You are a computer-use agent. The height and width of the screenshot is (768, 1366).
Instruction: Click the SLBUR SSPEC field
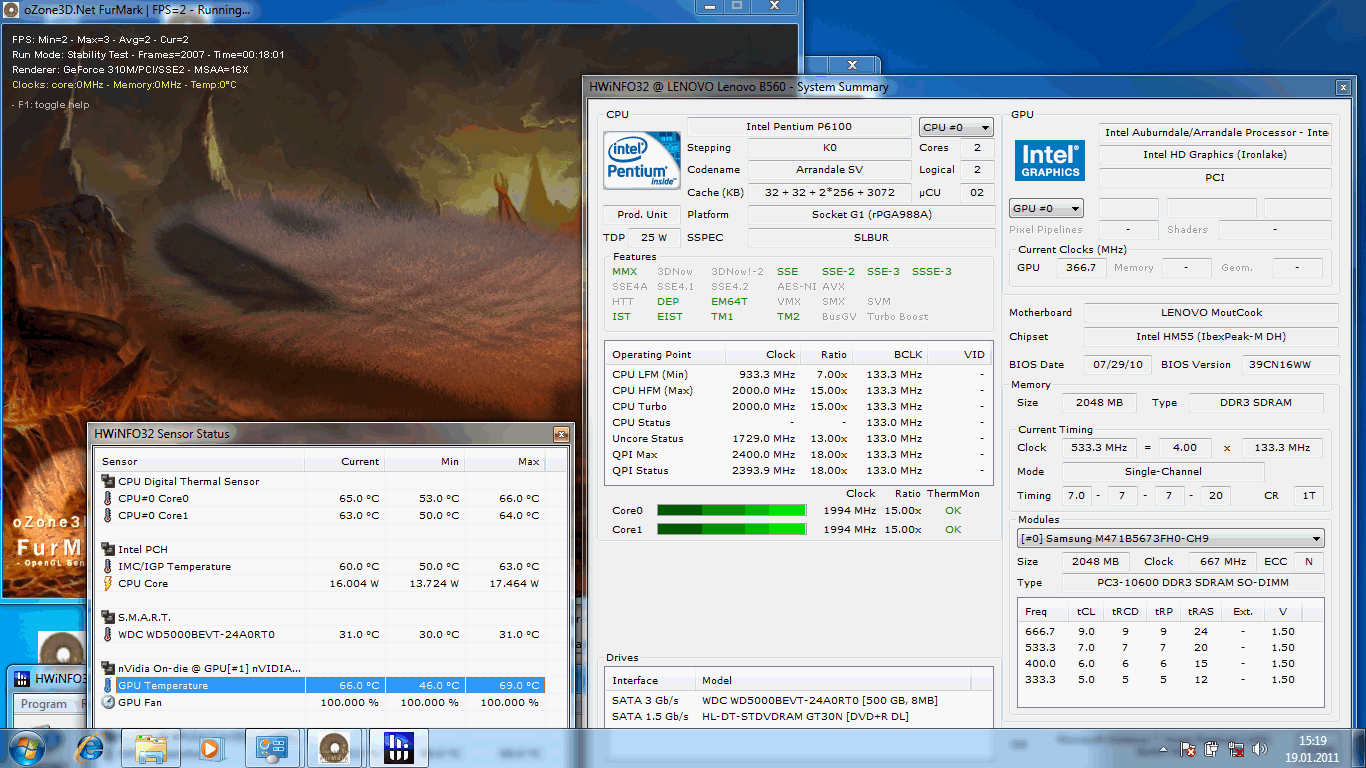click(871, 237)
